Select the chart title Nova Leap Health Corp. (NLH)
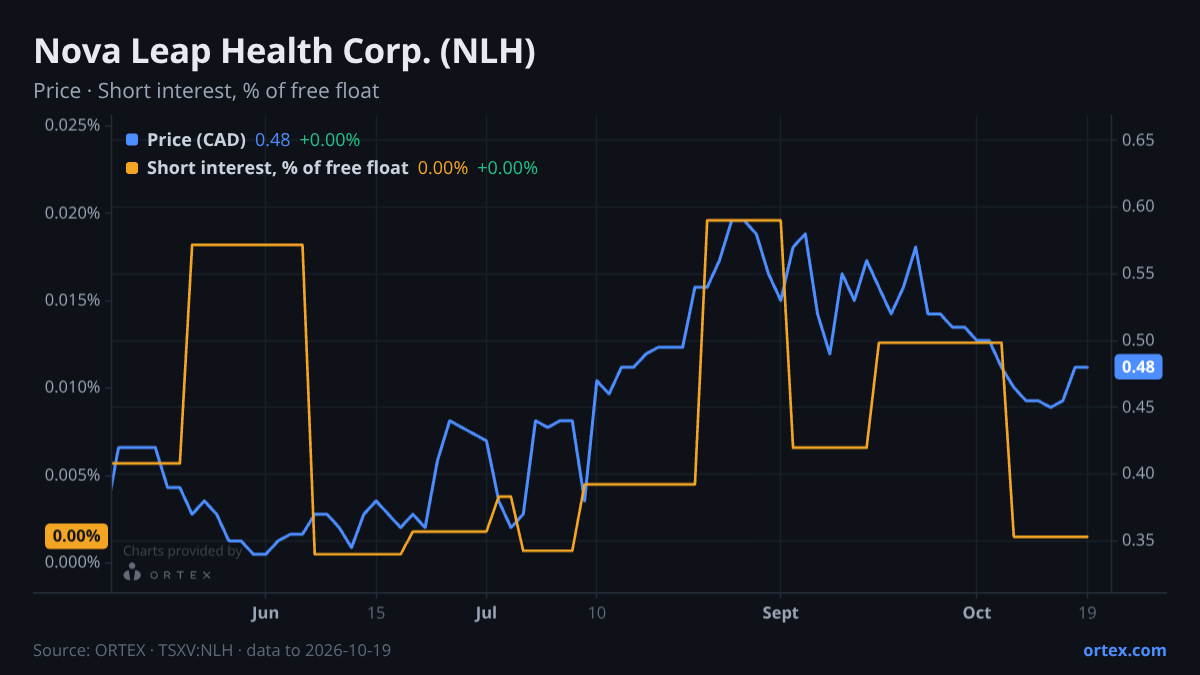Image resolution: width=1200 pixels, height=675 pixels. (x=284, y=52)
